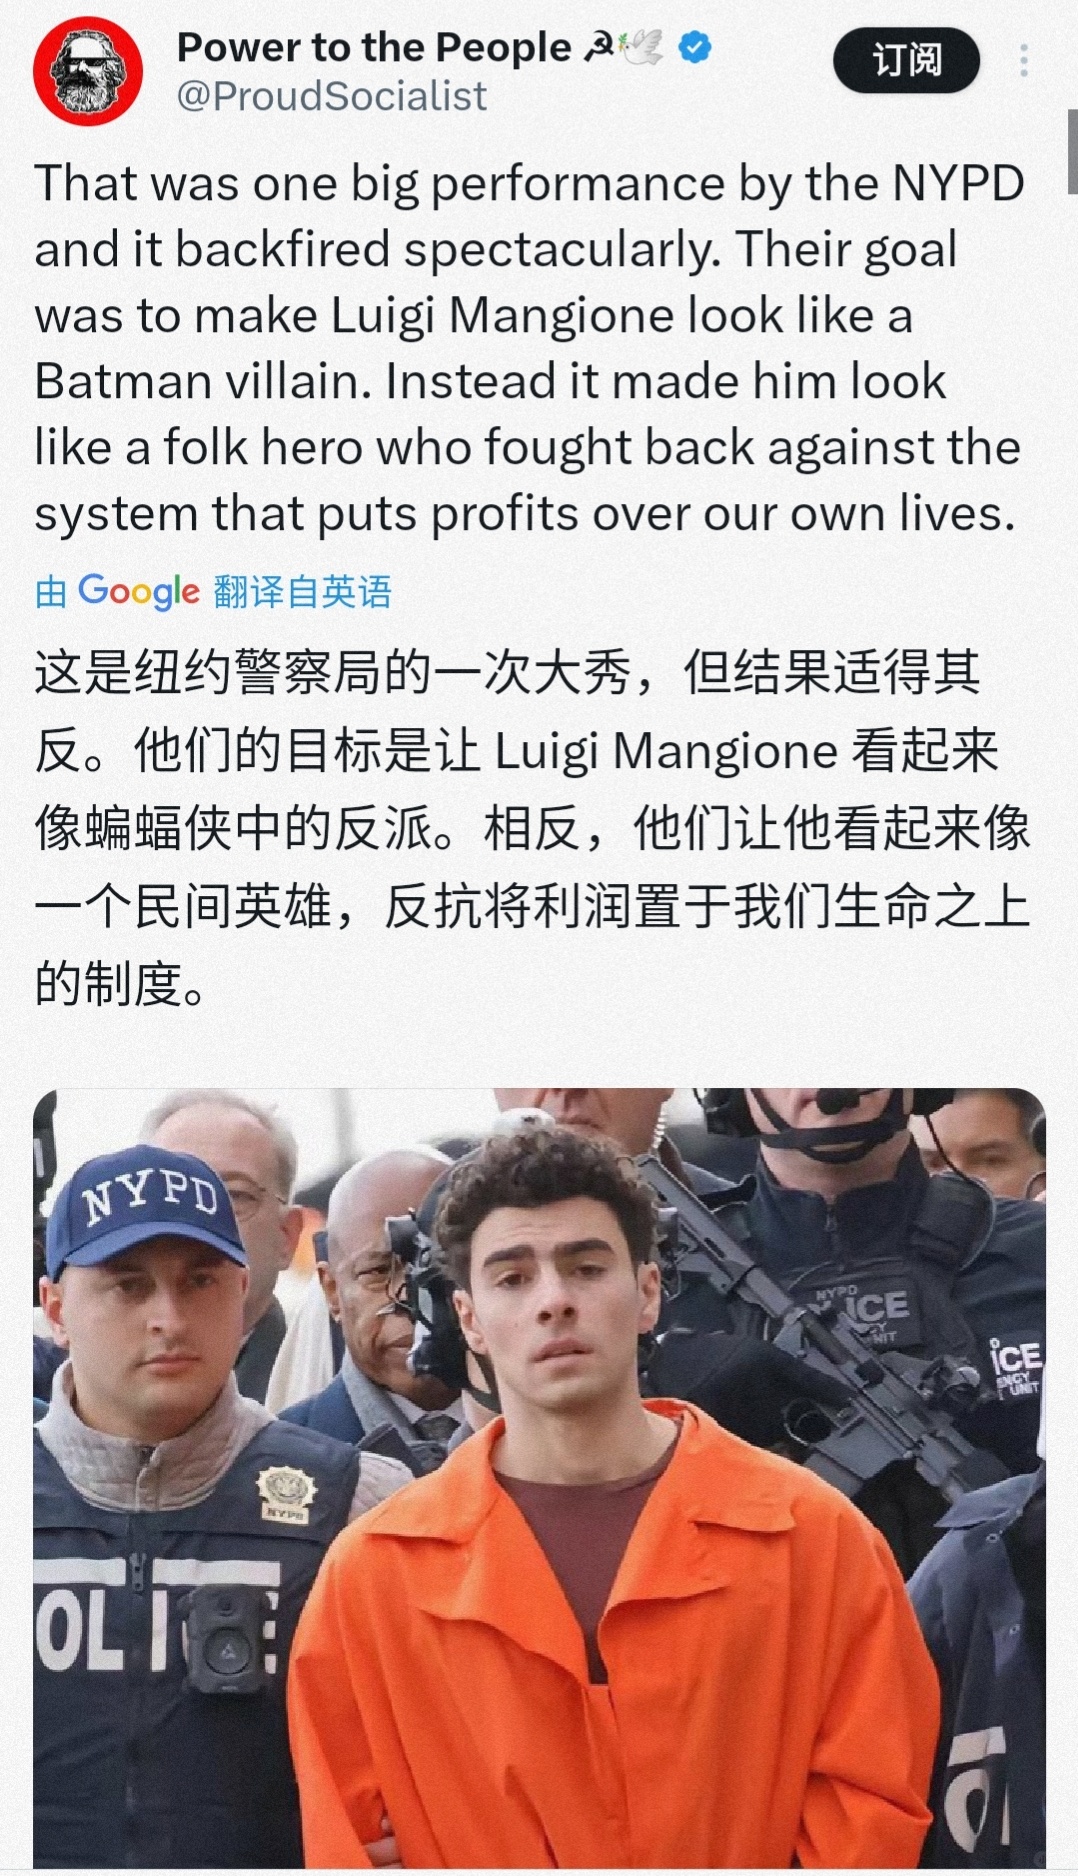The height and width of the screenshot is (1876, 1078).
Task: Tap the 由 character before Google
Action: [x=51, y=592]
